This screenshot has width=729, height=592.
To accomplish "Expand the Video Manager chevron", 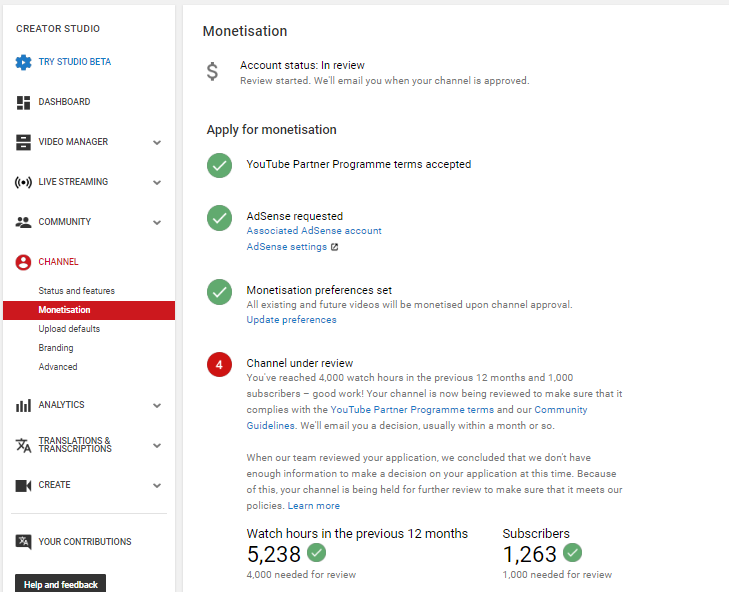I will 157,142.
